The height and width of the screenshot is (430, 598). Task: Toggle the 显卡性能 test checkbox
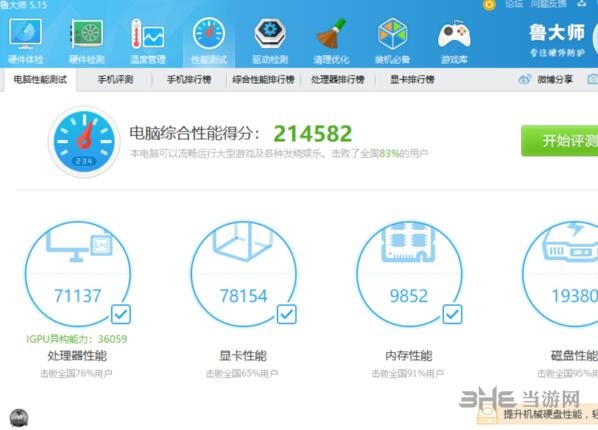[286, 314]
